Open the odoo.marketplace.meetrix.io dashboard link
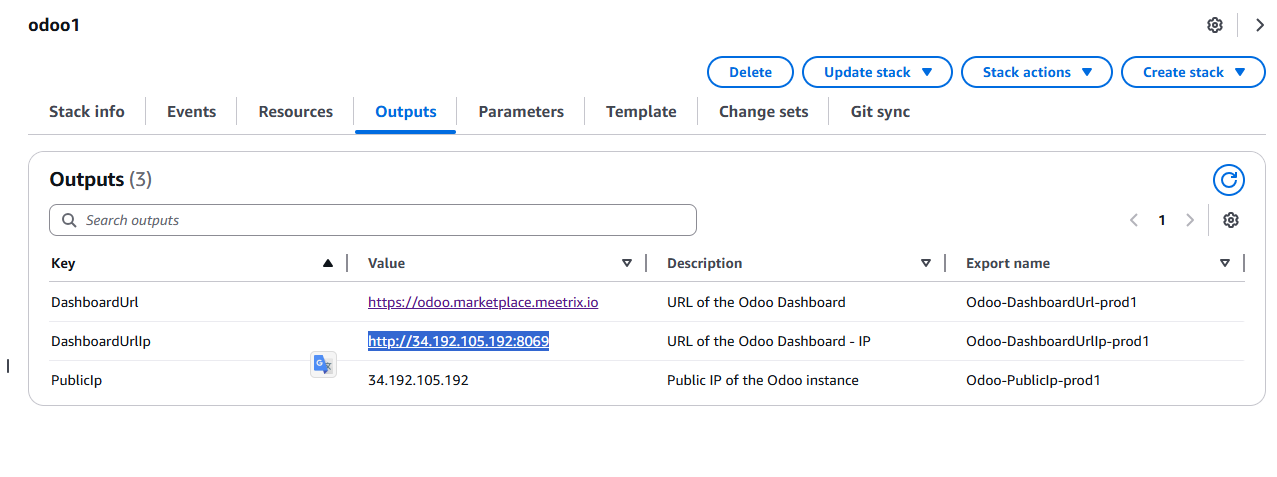 (x=483, y=302)
